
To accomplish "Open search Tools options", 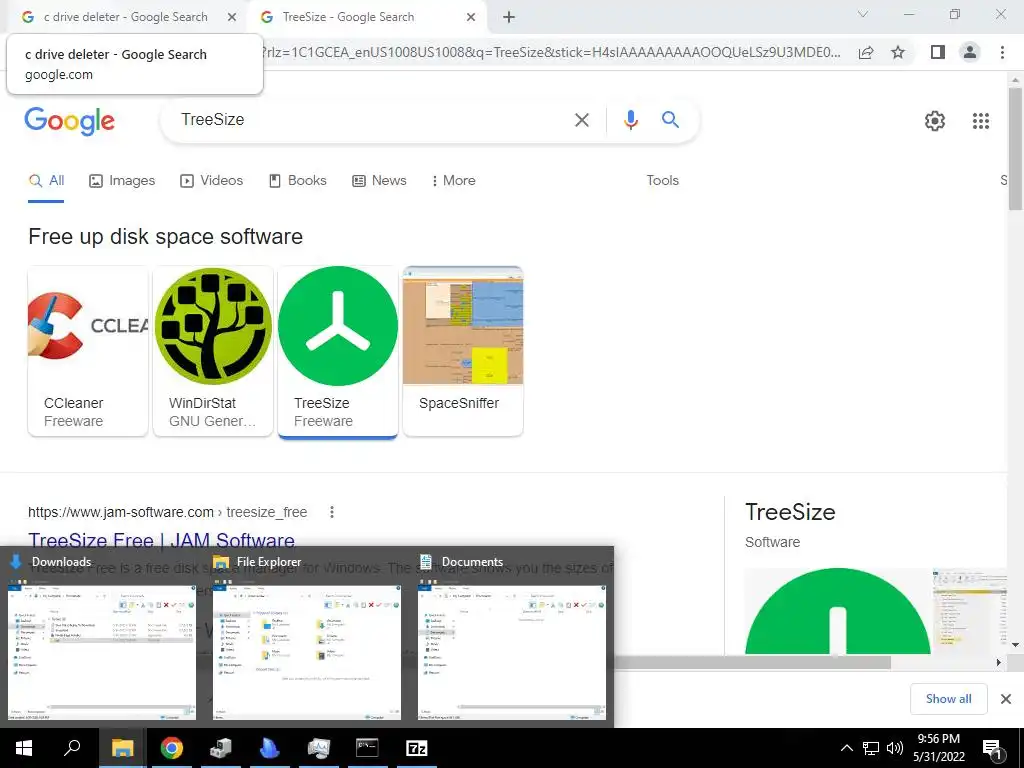I will (x=662, y=181).
